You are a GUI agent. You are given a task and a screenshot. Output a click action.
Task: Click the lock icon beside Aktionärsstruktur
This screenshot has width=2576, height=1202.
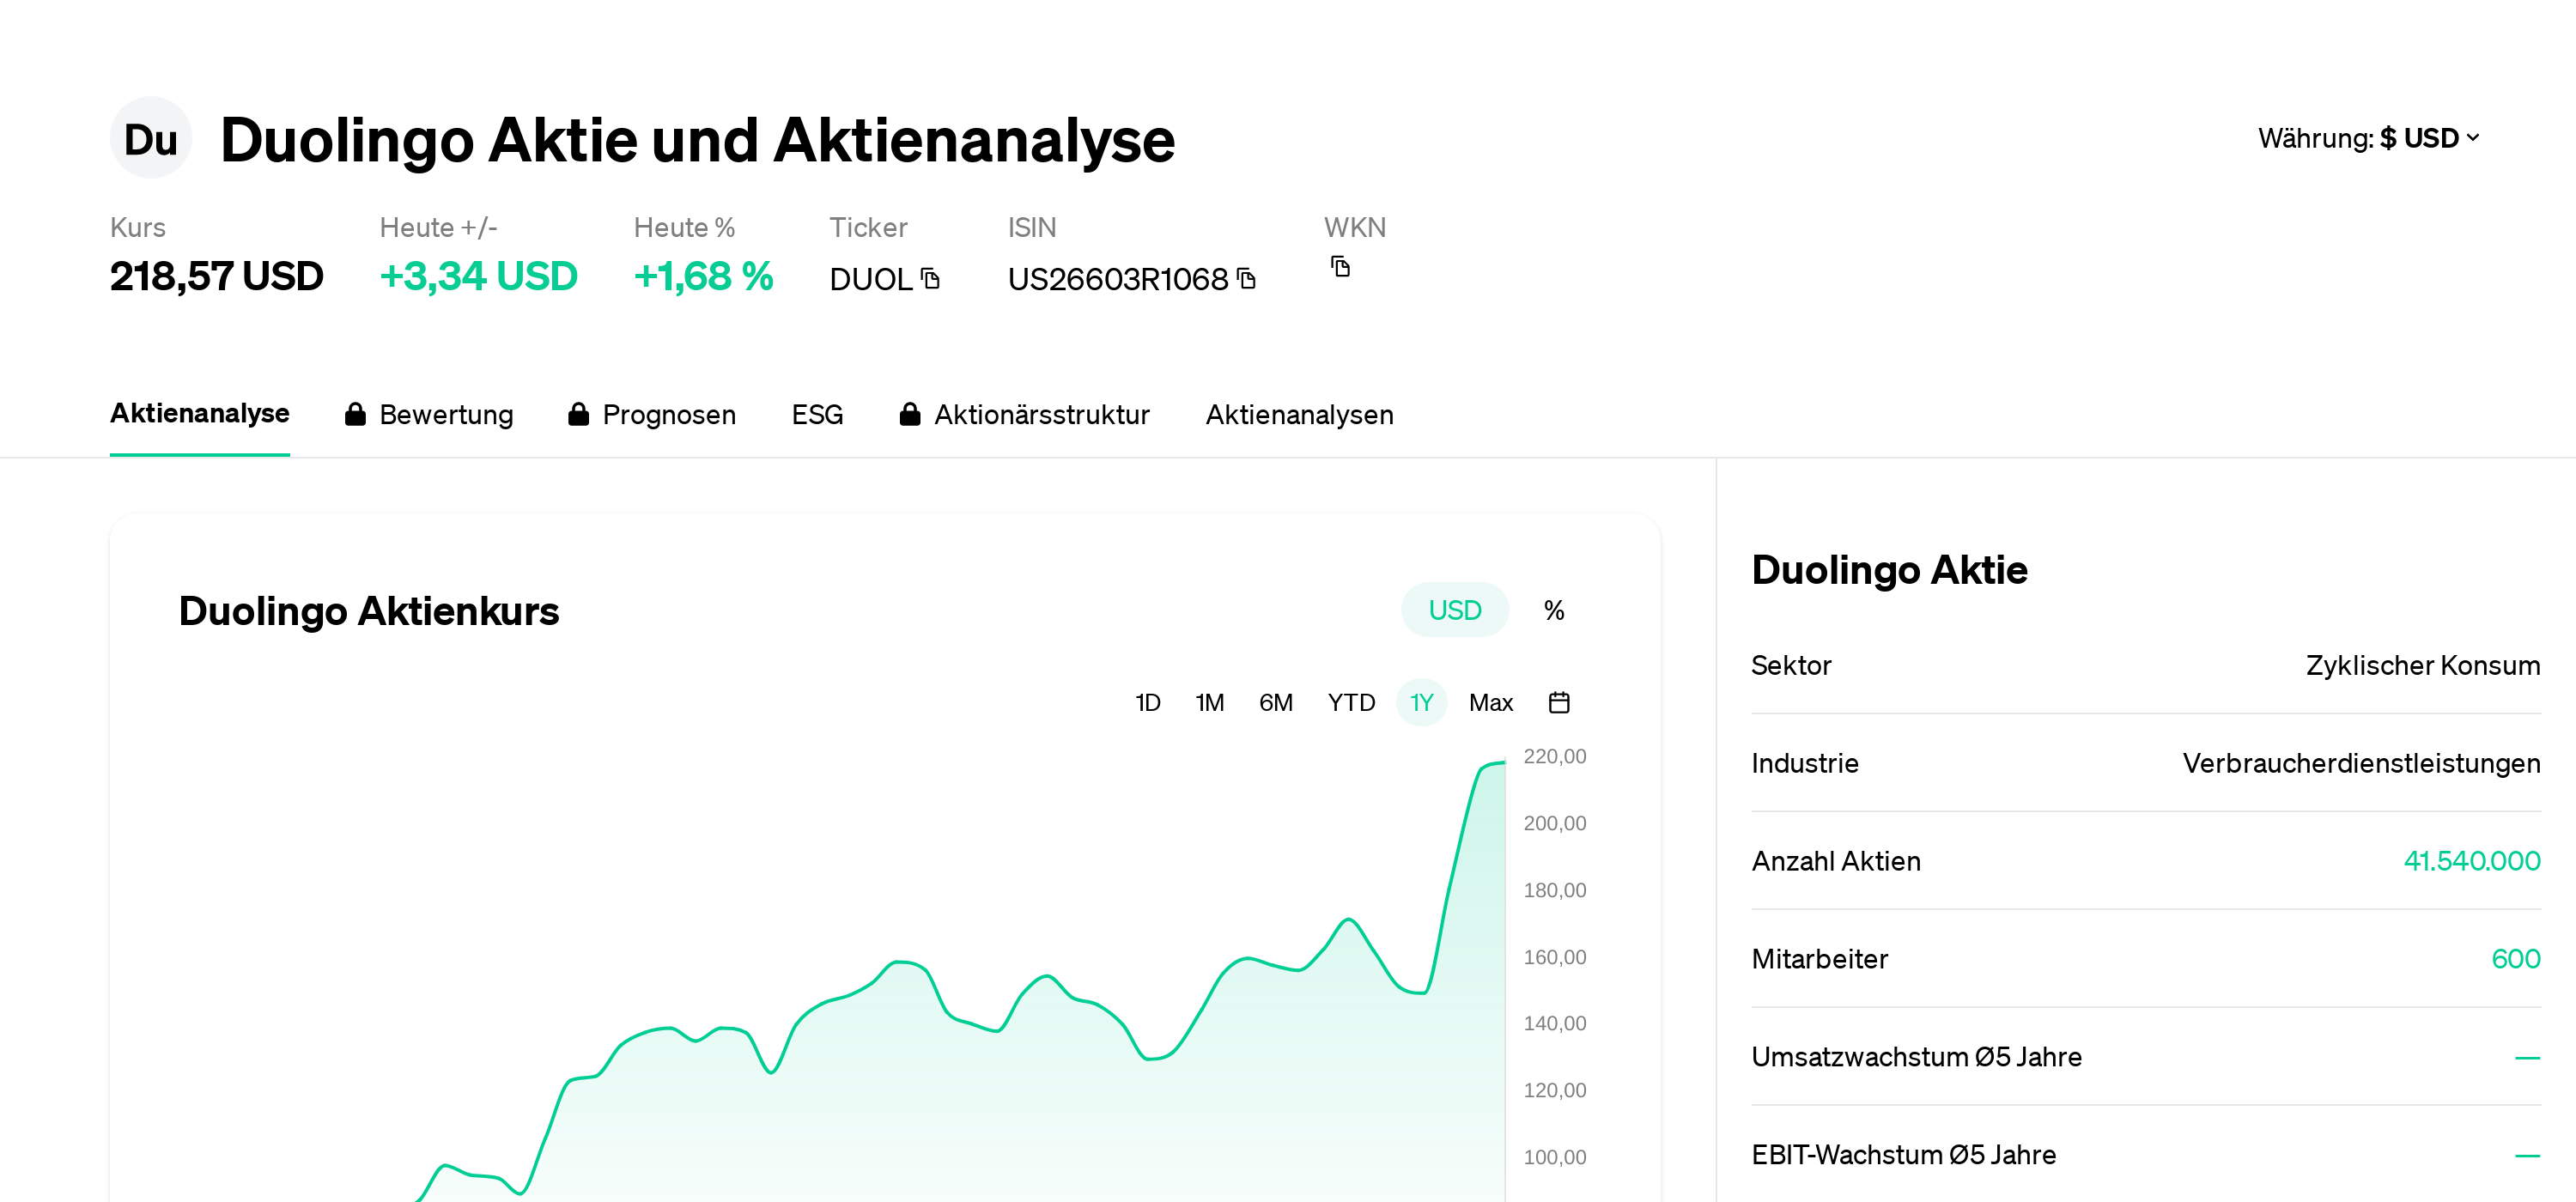909,414
